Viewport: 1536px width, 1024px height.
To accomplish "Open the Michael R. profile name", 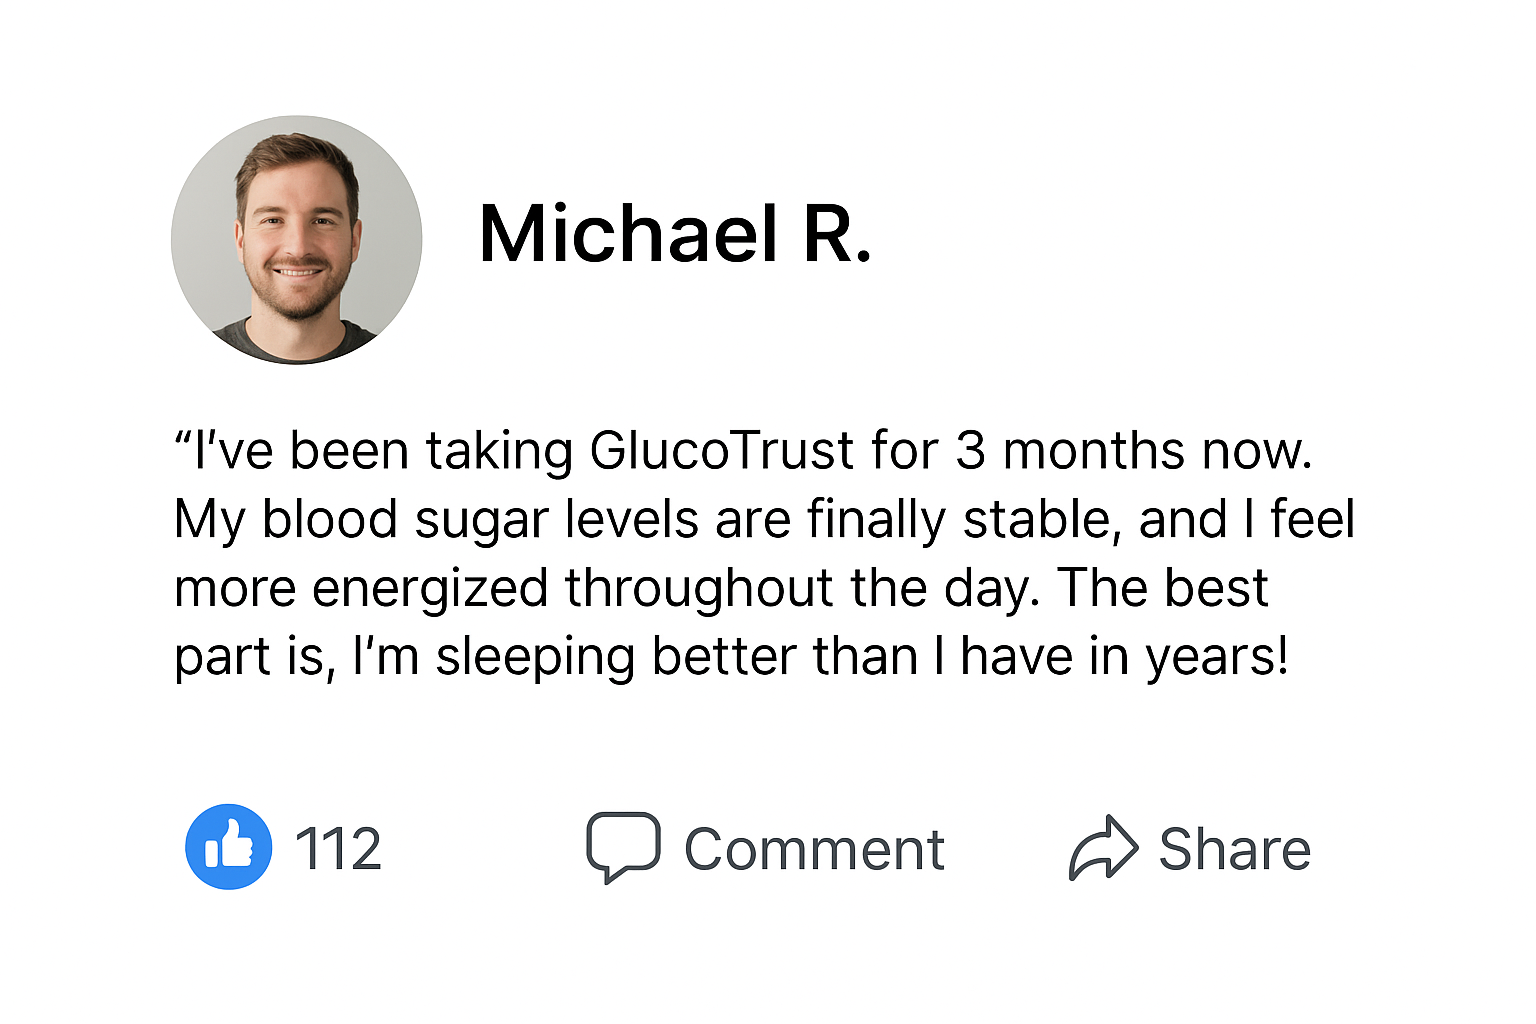I will tap(675, 234).
